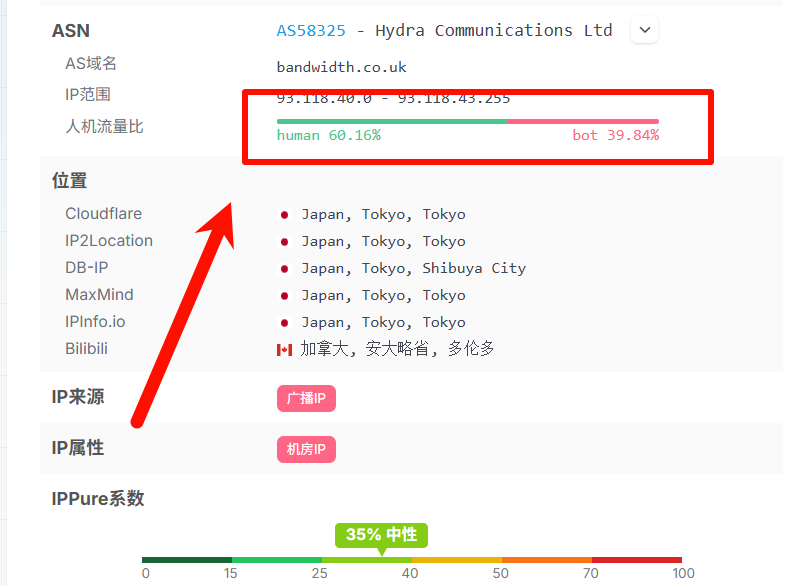Image resolution: width=800 pixels, height=586 pixels.
Task: Click the IP范围 label
Action: click(x=88, y=94)
